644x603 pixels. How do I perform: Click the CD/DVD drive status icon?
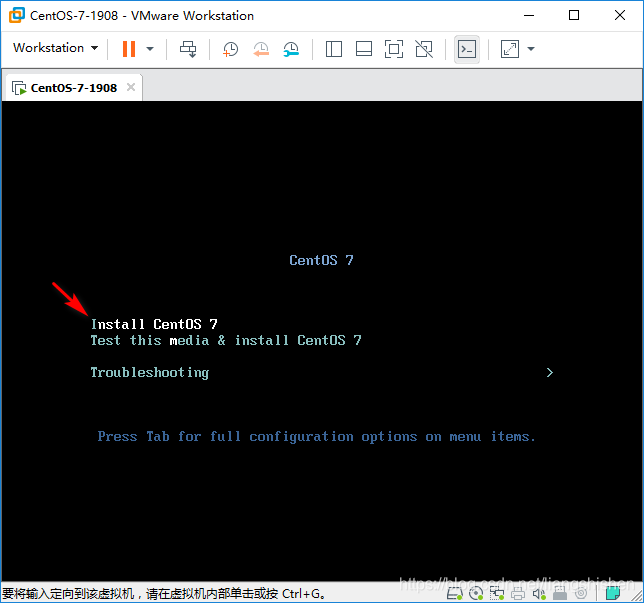pos(476,594)
